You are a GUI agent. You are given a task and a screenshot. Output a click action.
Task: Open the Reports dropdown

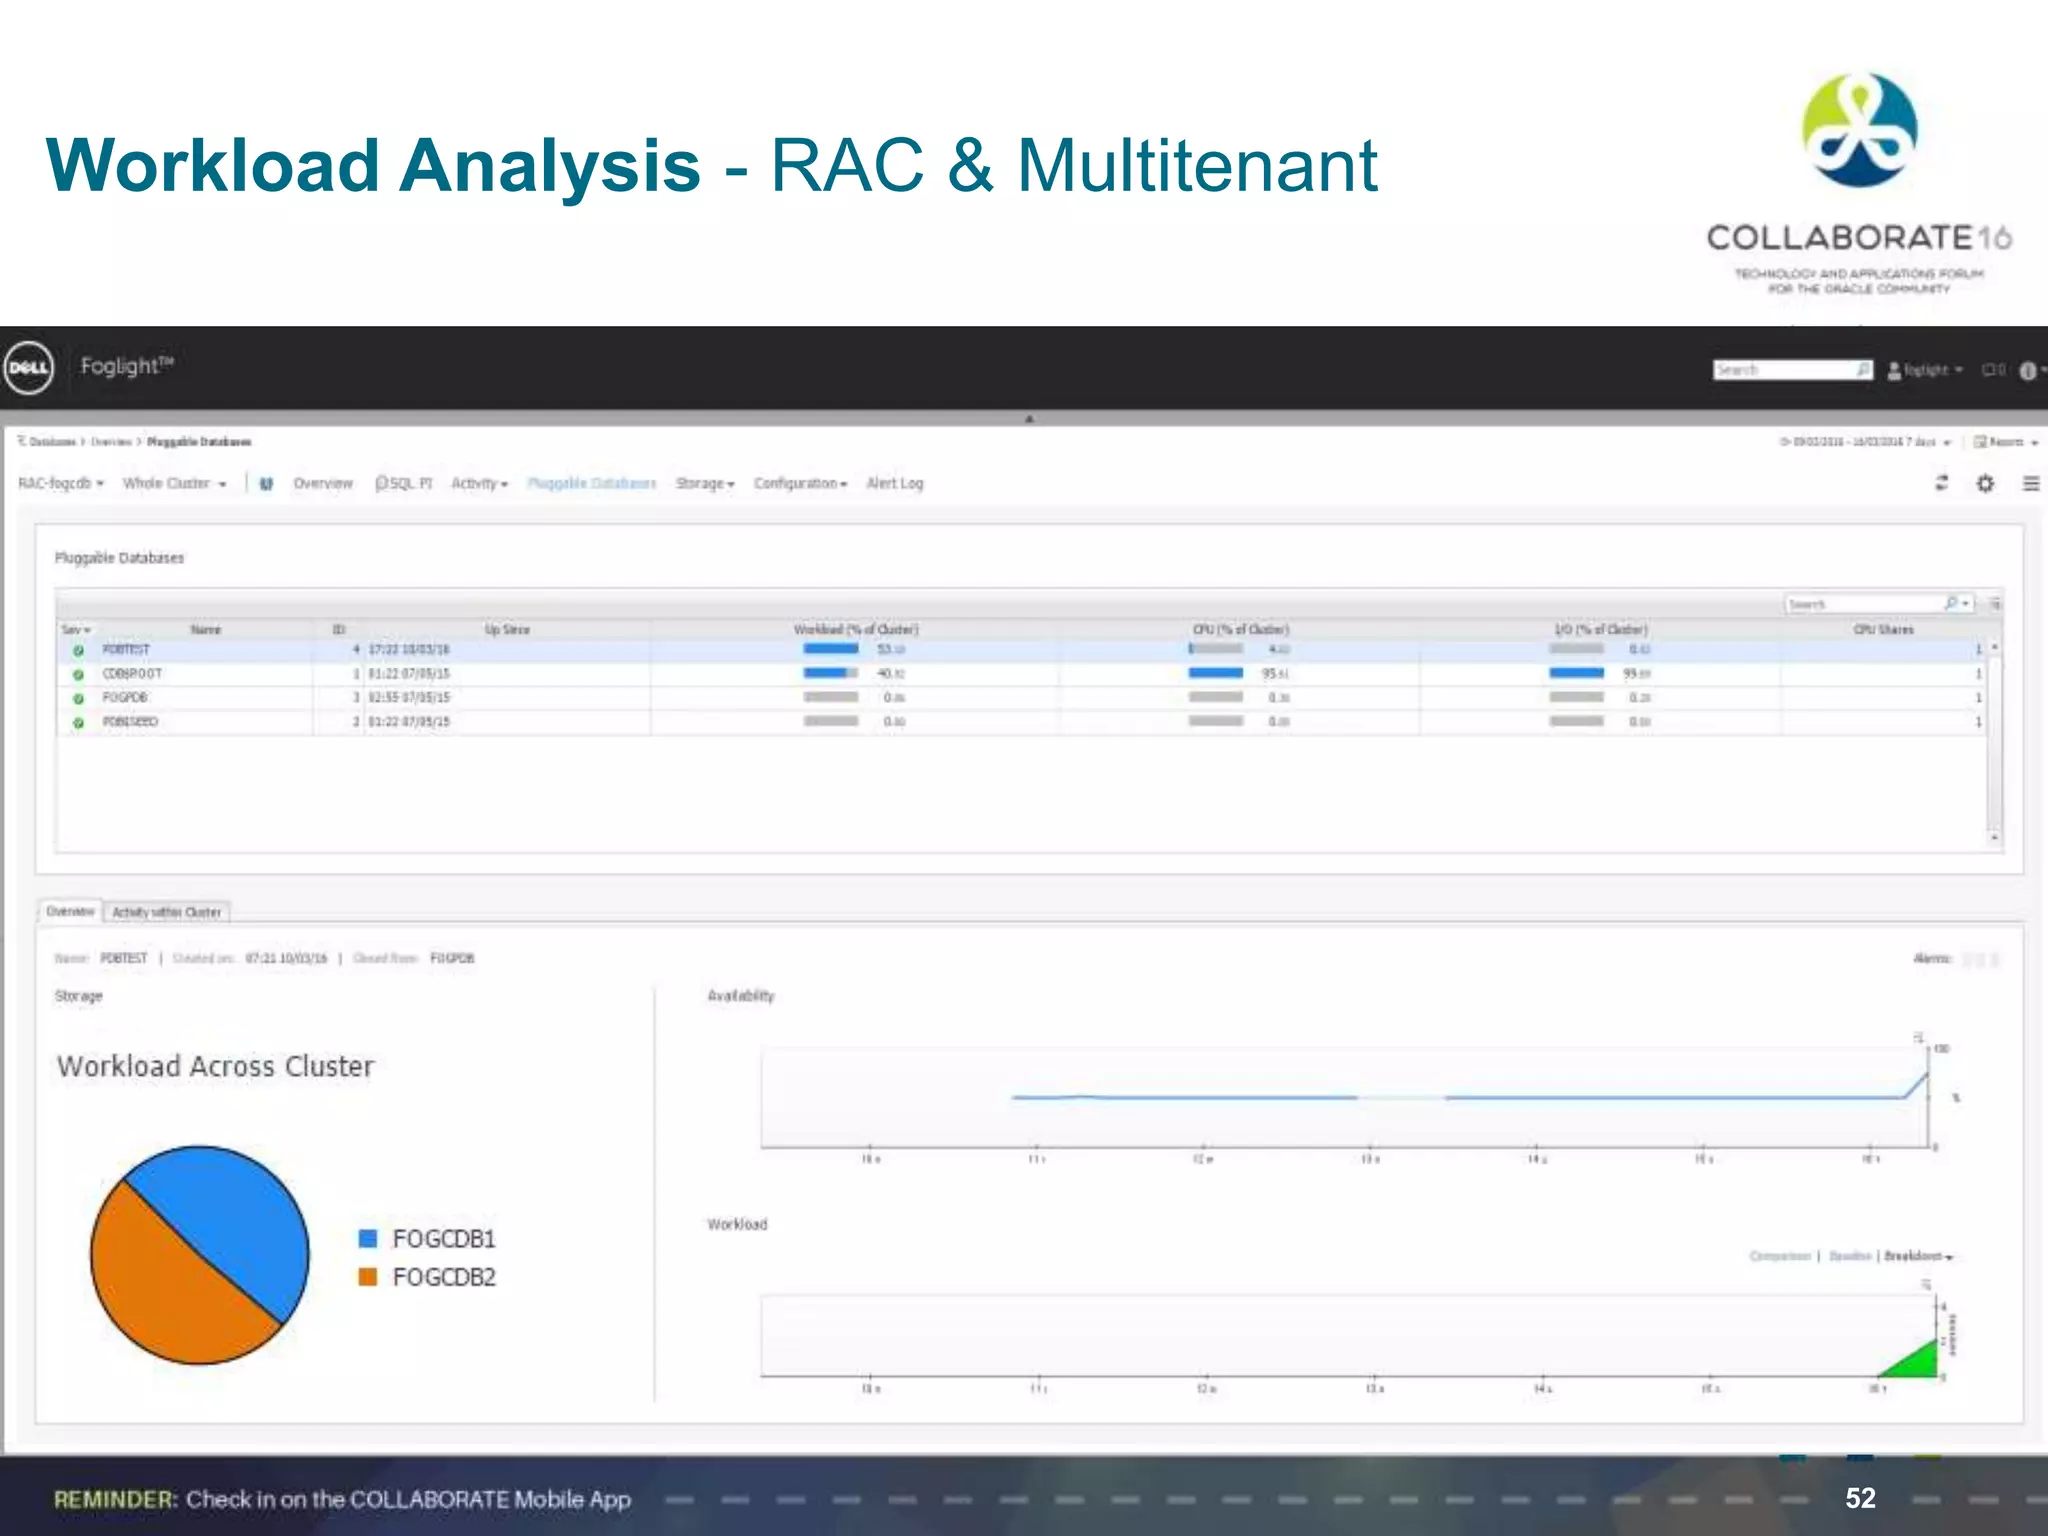pyautogui.click(x=2005, y=442)
